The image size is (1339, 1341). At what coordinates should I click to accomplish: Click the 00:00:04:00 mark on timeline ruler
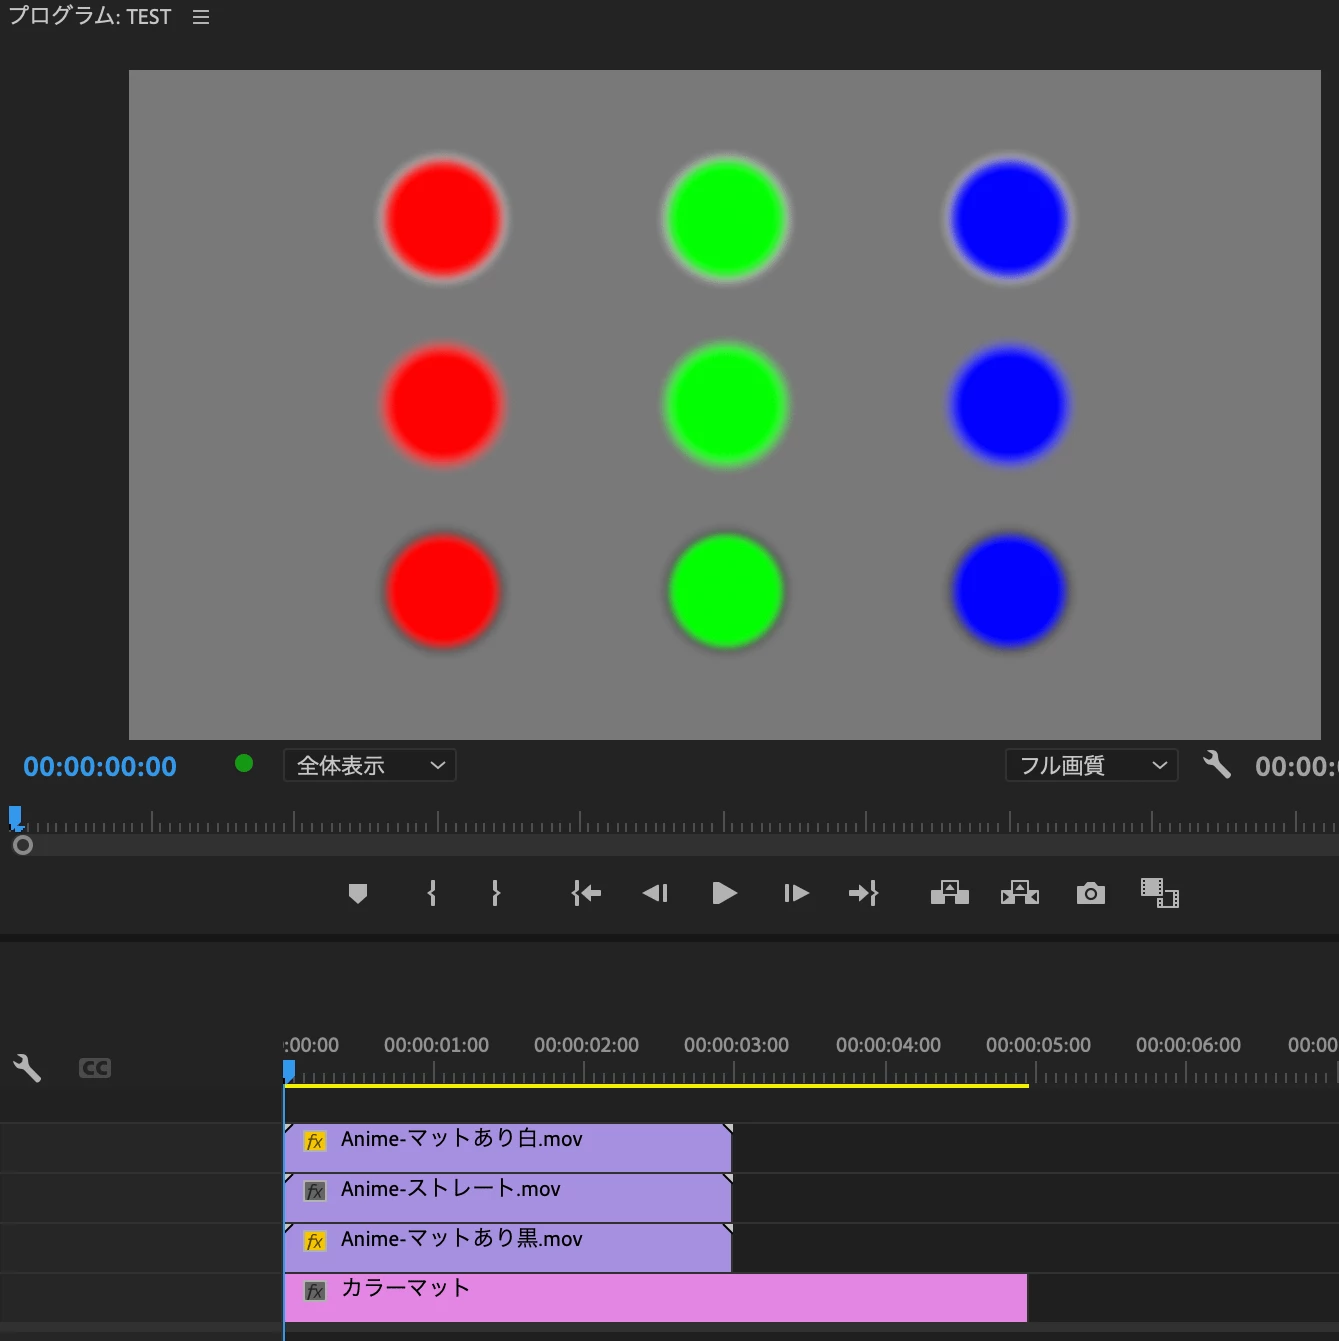[x=888, y=1045]
